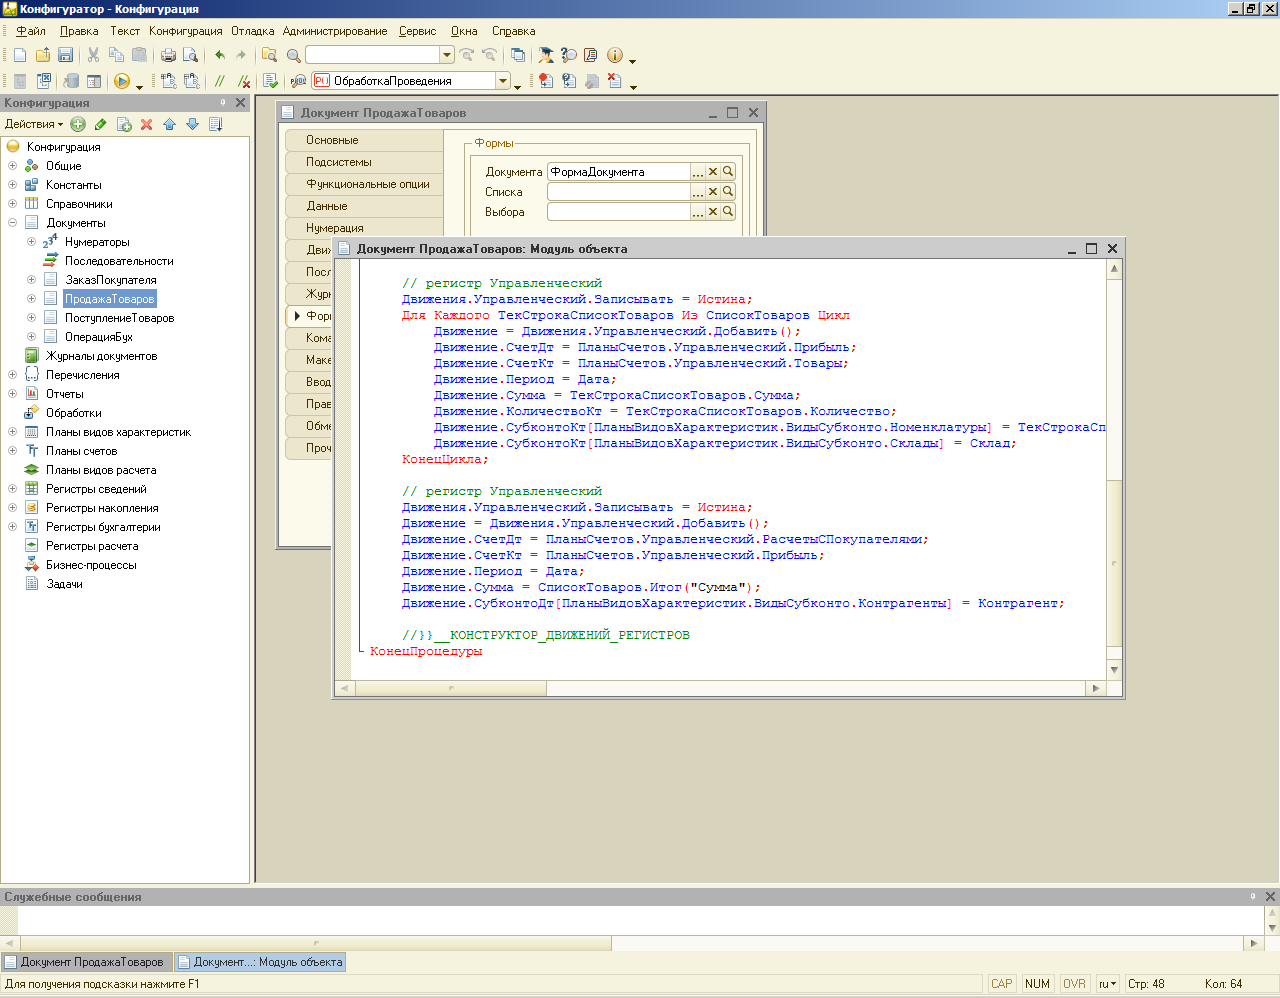The image size is (1280, 998).
Task: Click the Cut scissors icon
Action: coord(93,55)
